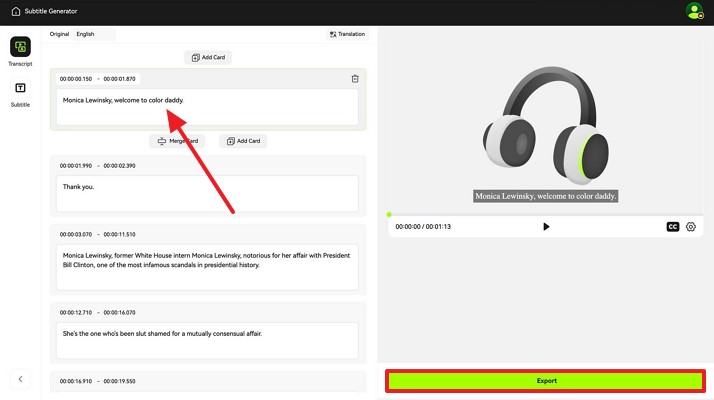Collapse sidebar with back chevron
The image size is (714, 400).
click(x=20, y=379)
